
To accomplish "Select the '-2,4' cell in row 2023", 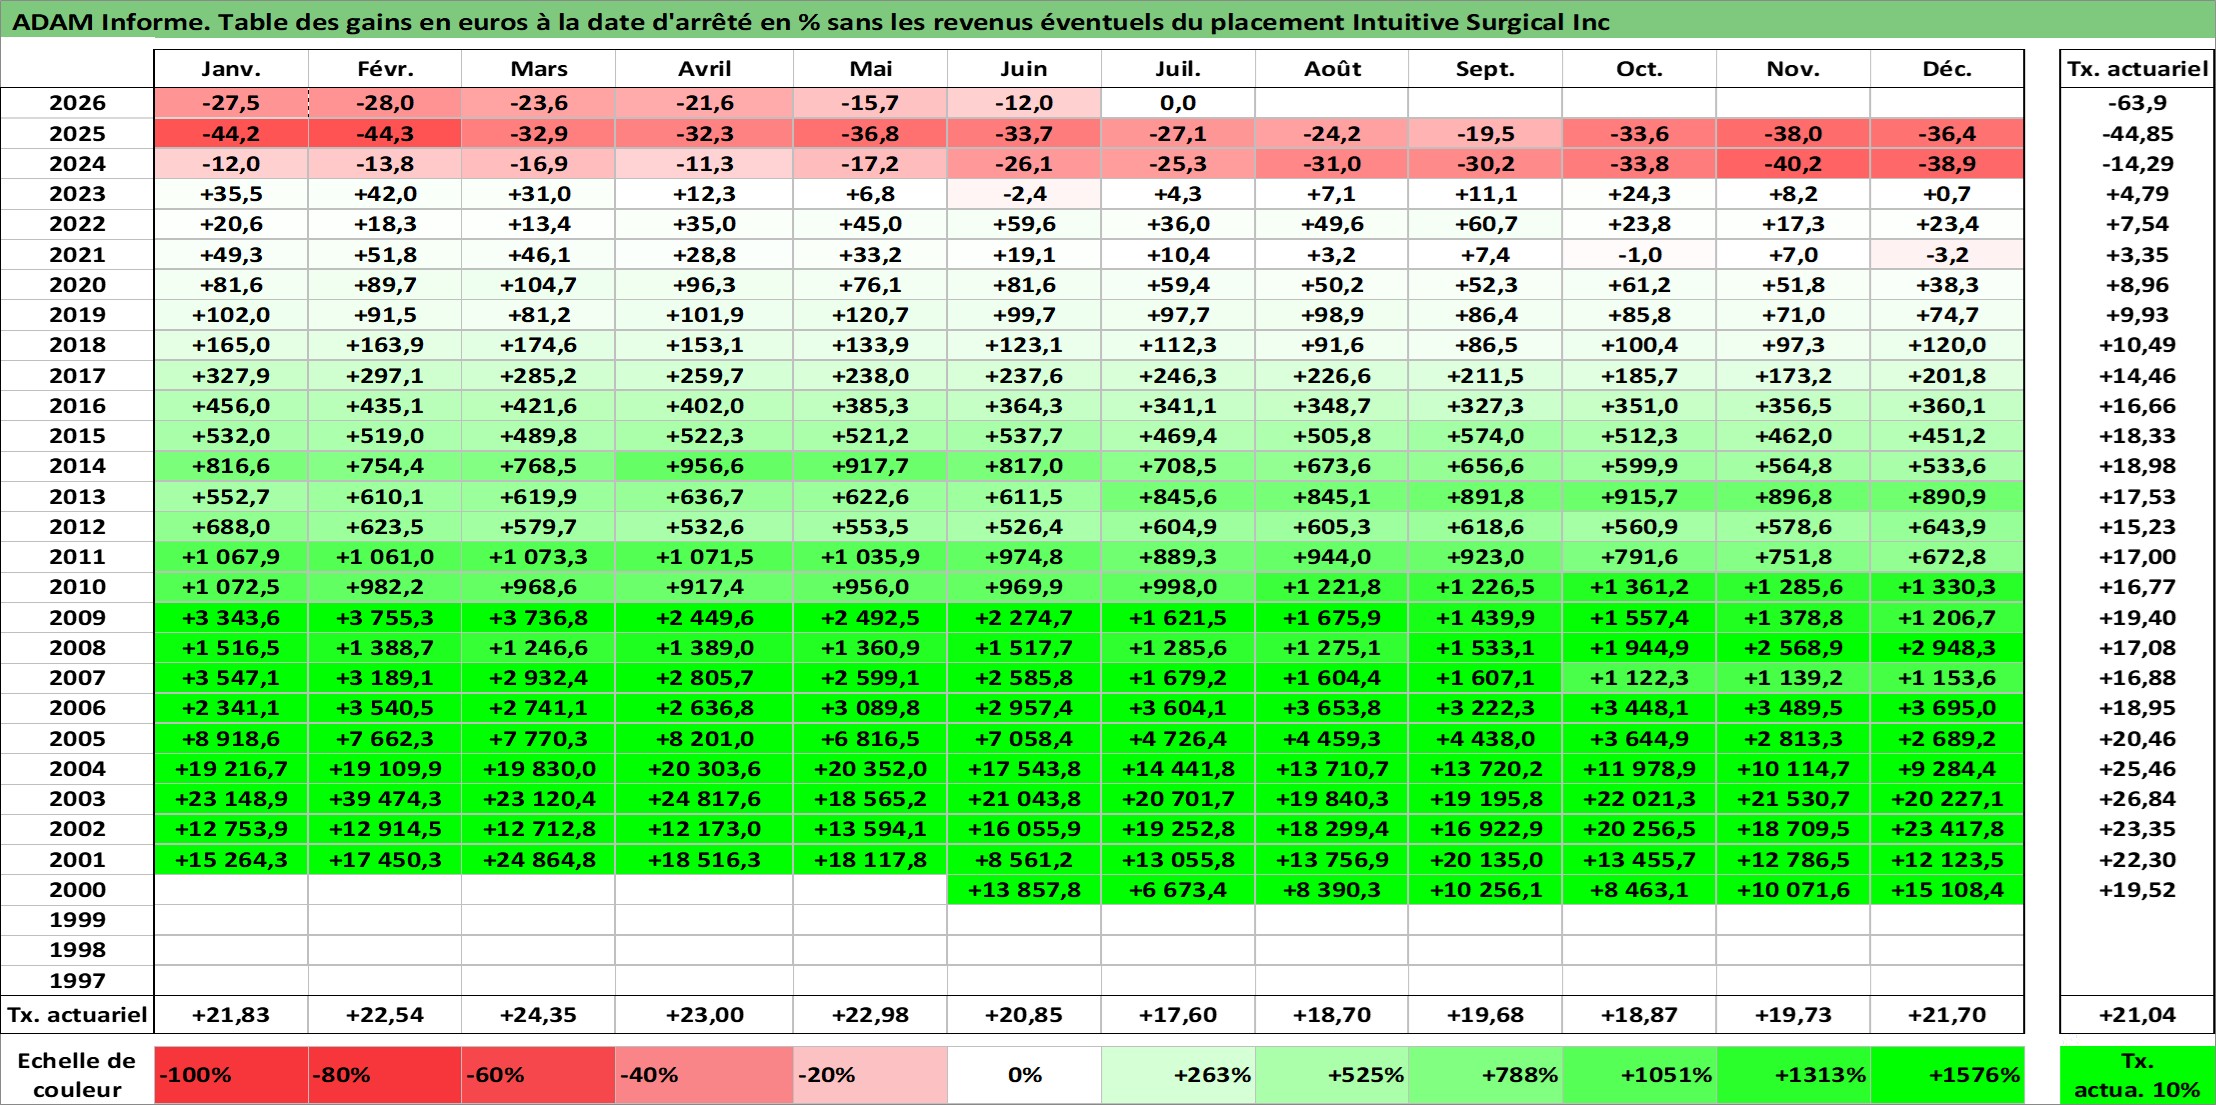I will click(x=1024, y=194).
